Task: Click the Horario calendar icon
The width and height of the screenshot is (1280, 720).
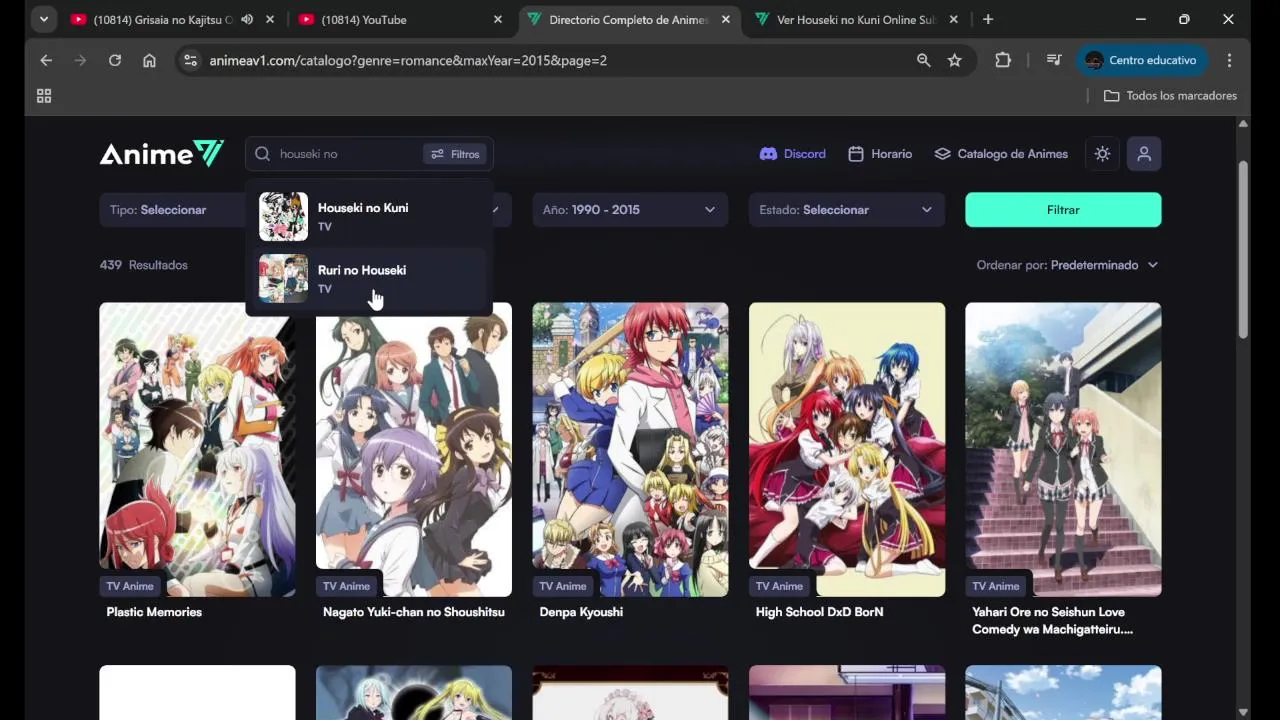Action: [x=856, y=154]
